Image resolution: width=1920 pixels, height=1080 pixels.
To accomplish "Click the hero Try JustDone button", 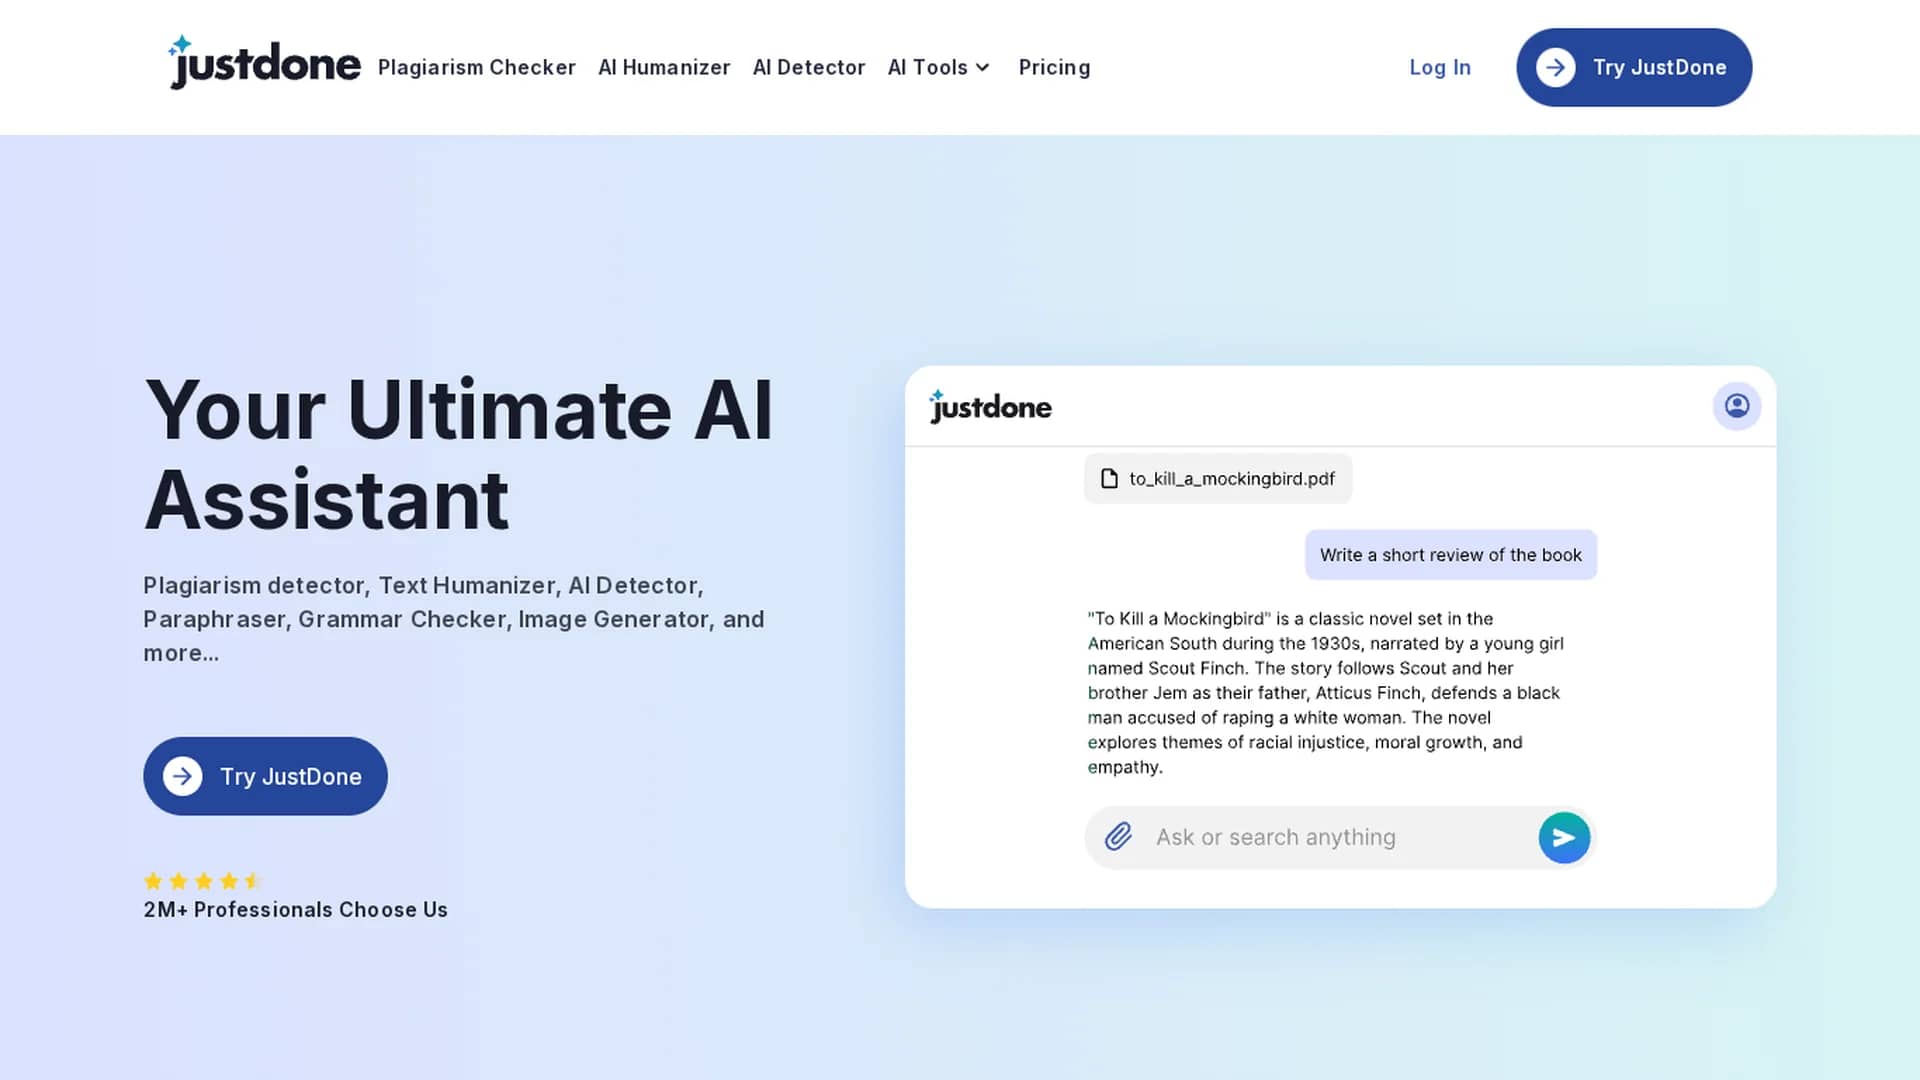I will coord(265,776).
